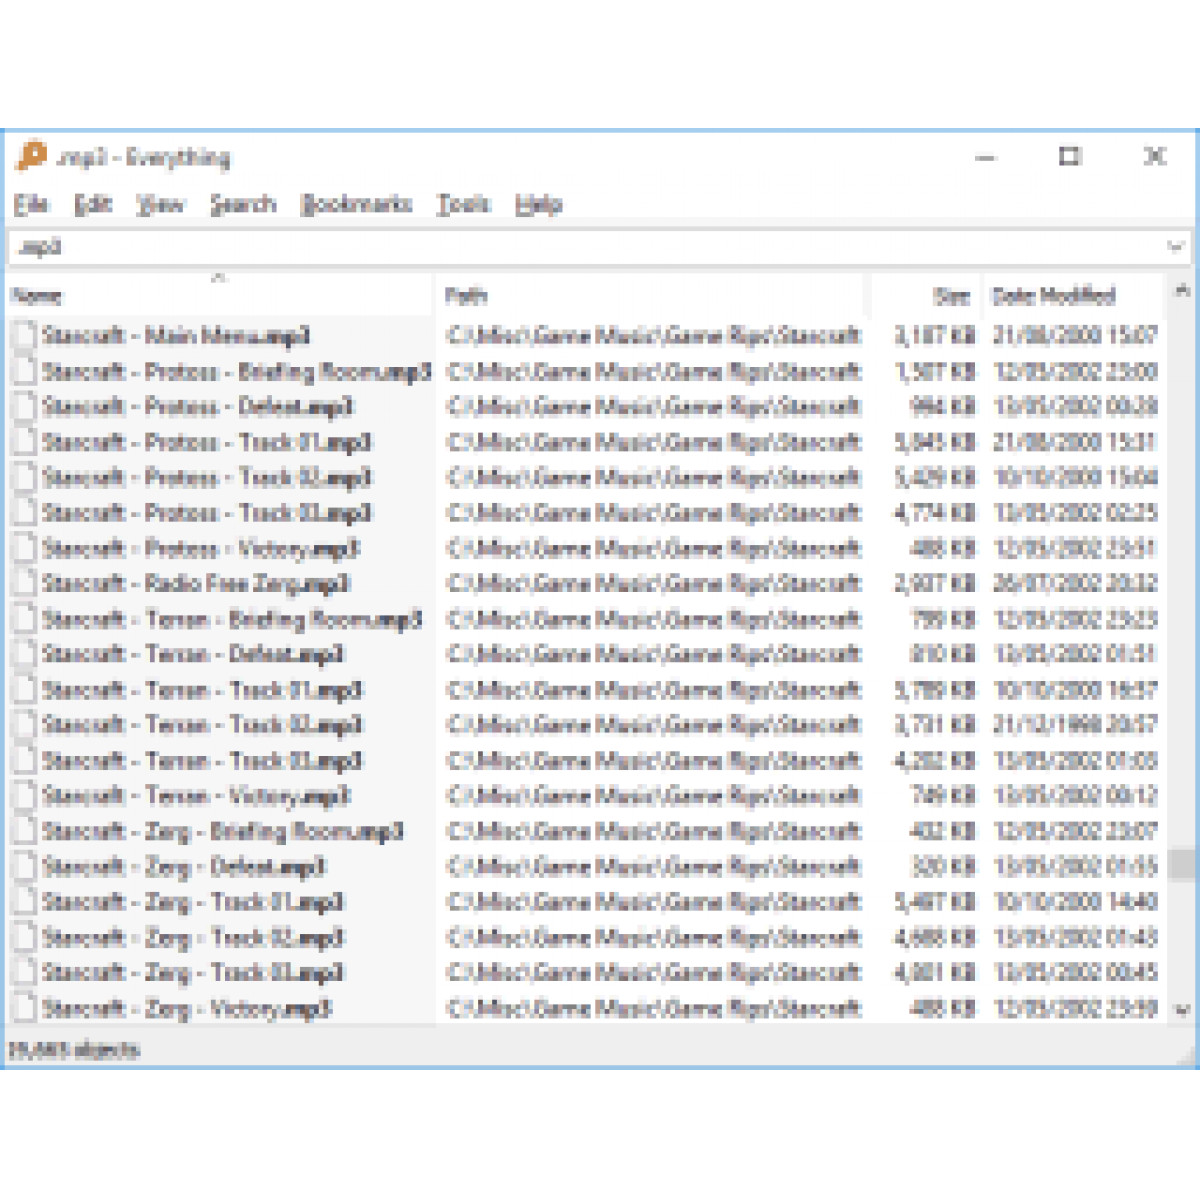The image size is (1200, 1200).
Task: Click the scrollbar down arrow in results list
Action: [x=1181, y=1009]
